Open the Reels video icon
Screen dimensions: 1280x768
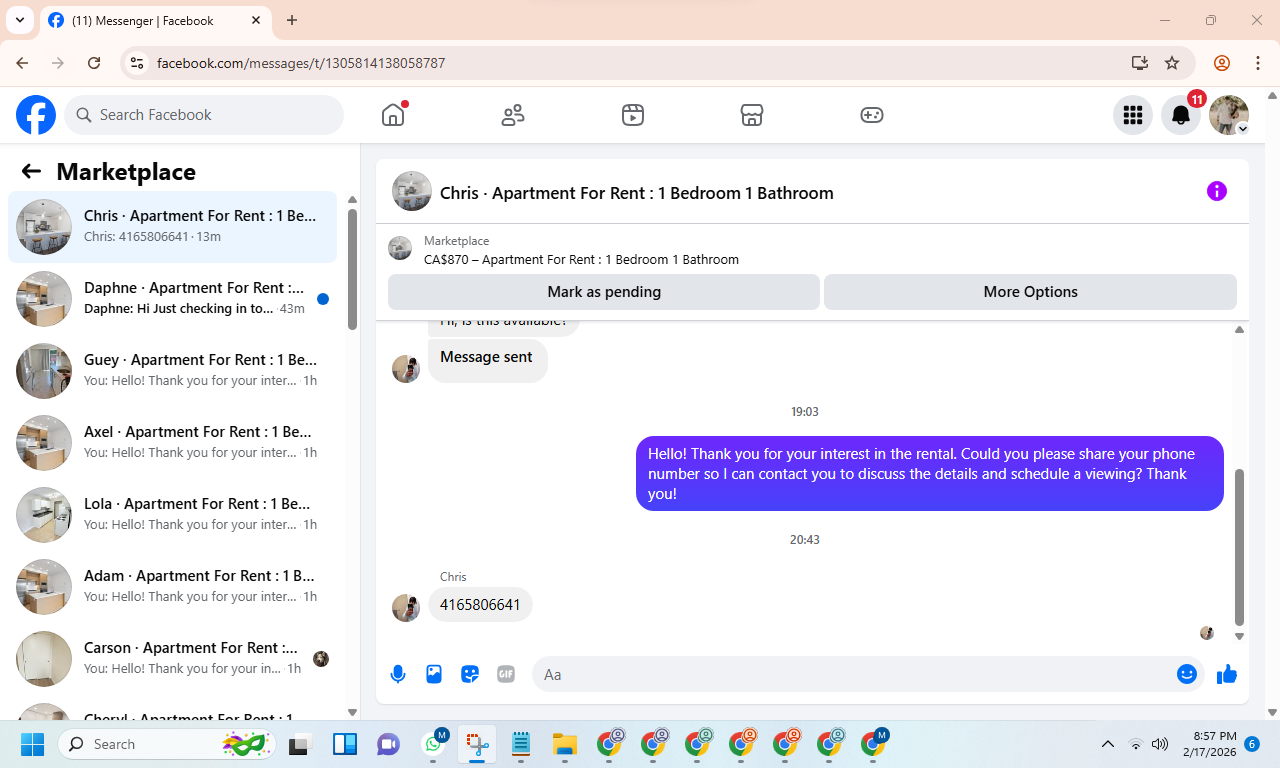coord(632,115)
